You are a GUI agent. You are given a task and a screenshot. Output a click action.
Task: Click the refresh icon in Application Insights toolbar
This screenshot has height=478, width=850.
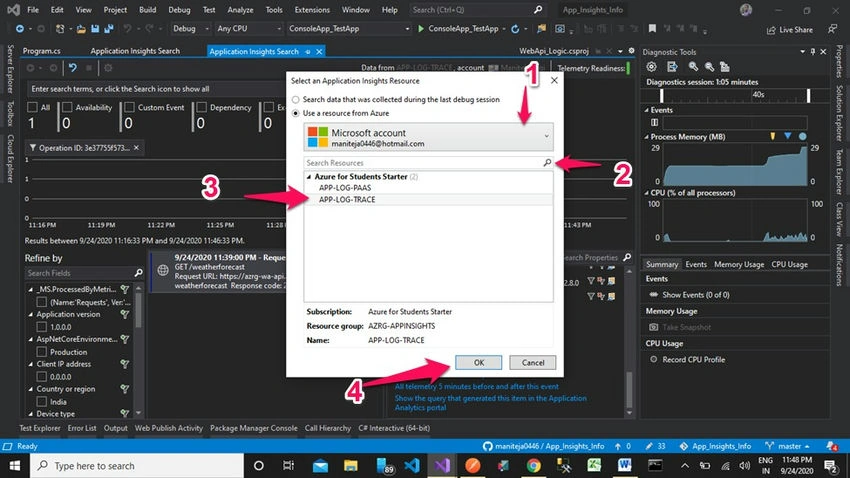click(x=73, y=68)
